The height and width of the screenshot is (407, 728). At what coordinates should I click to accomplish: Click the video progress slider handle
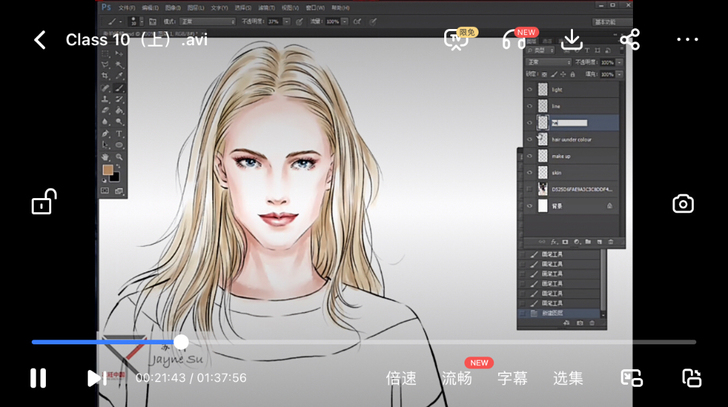pyautogui.click(x=181, y=342)
